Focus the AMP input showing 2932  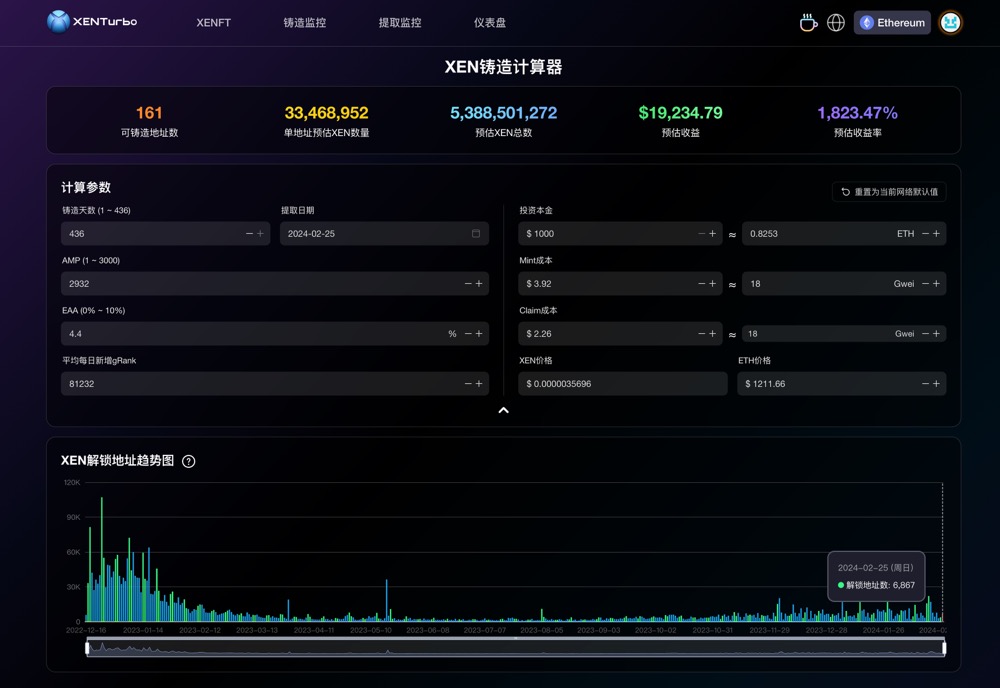coord(275,283)
